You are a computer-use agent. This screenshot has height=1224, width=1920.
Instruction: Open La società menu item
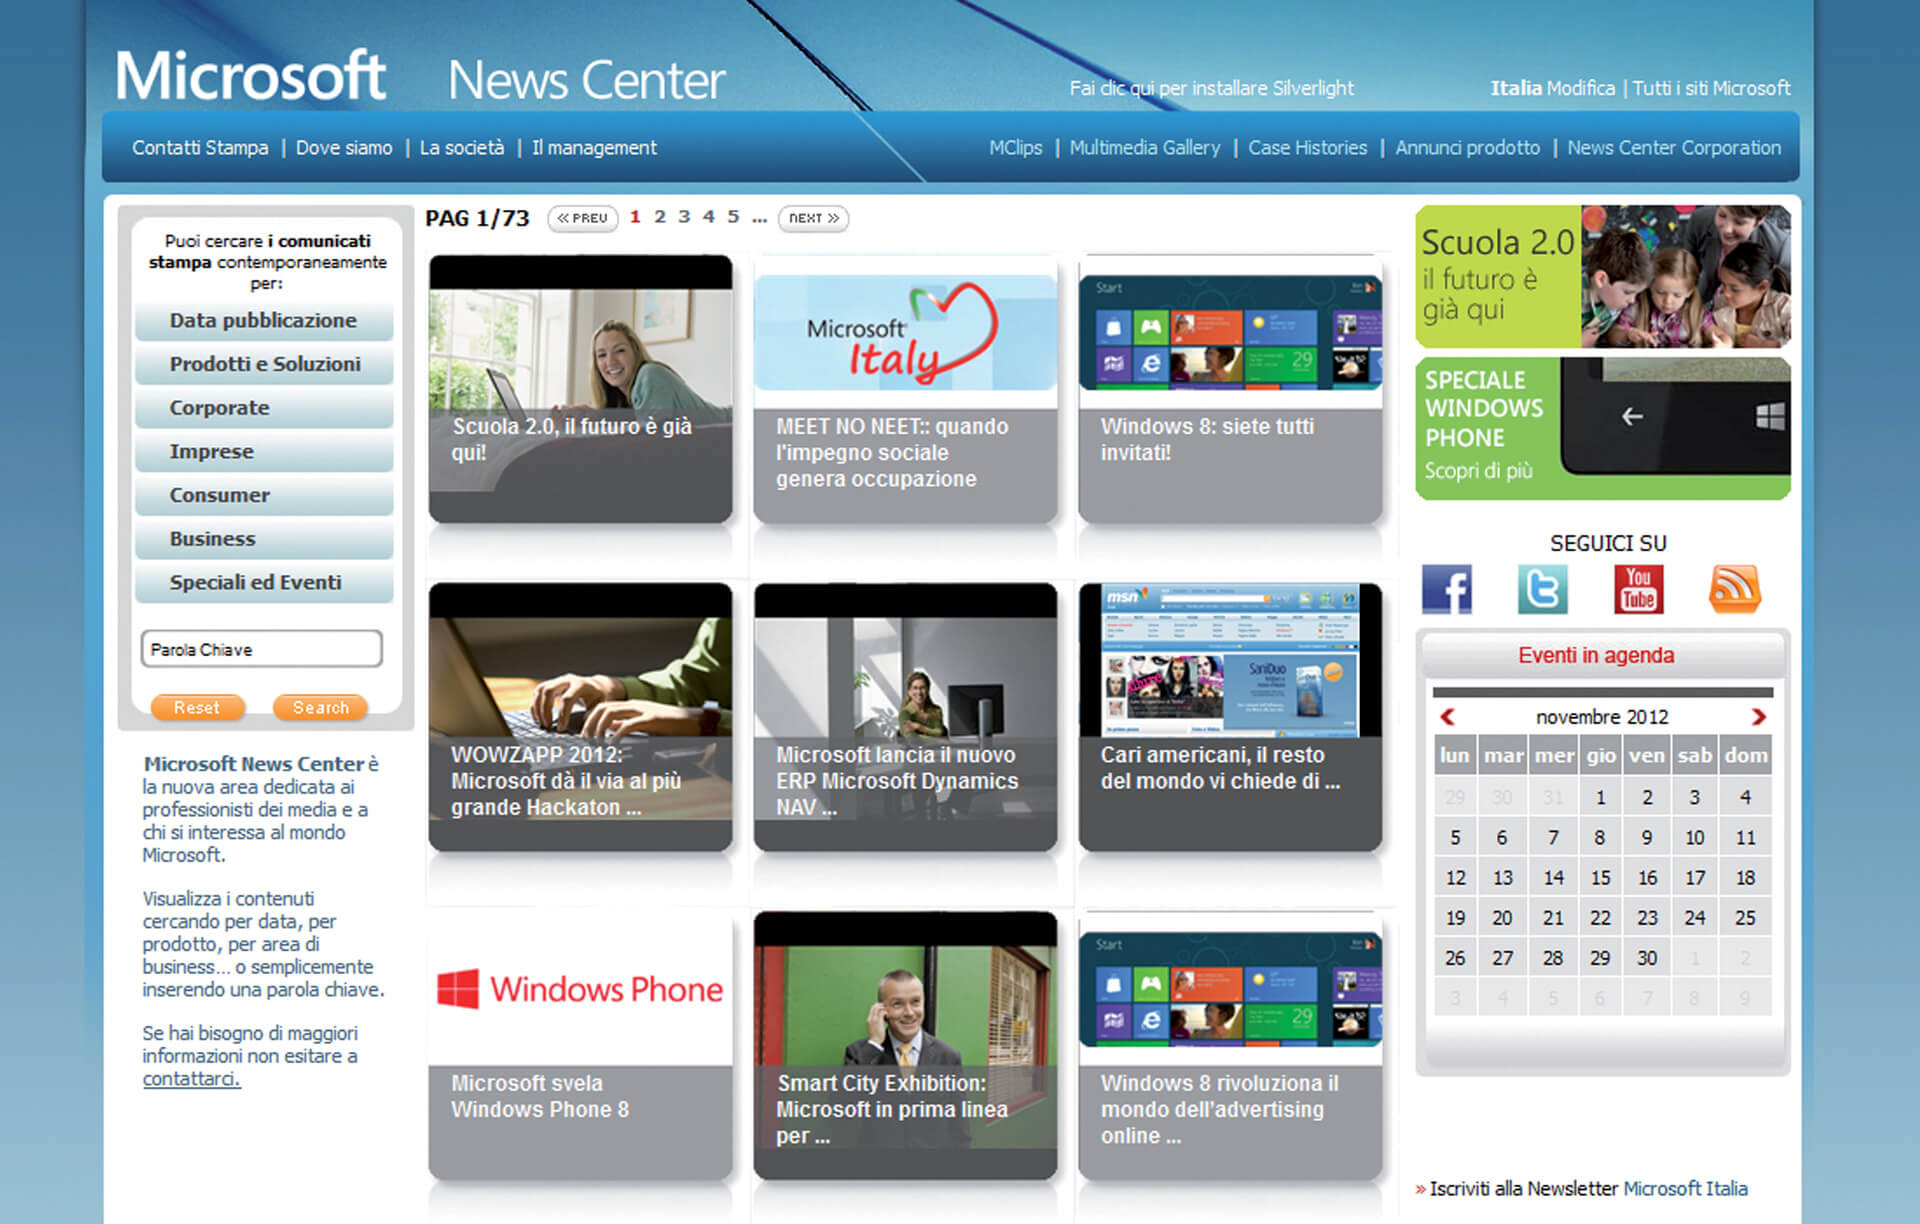(x=462, y=148)
